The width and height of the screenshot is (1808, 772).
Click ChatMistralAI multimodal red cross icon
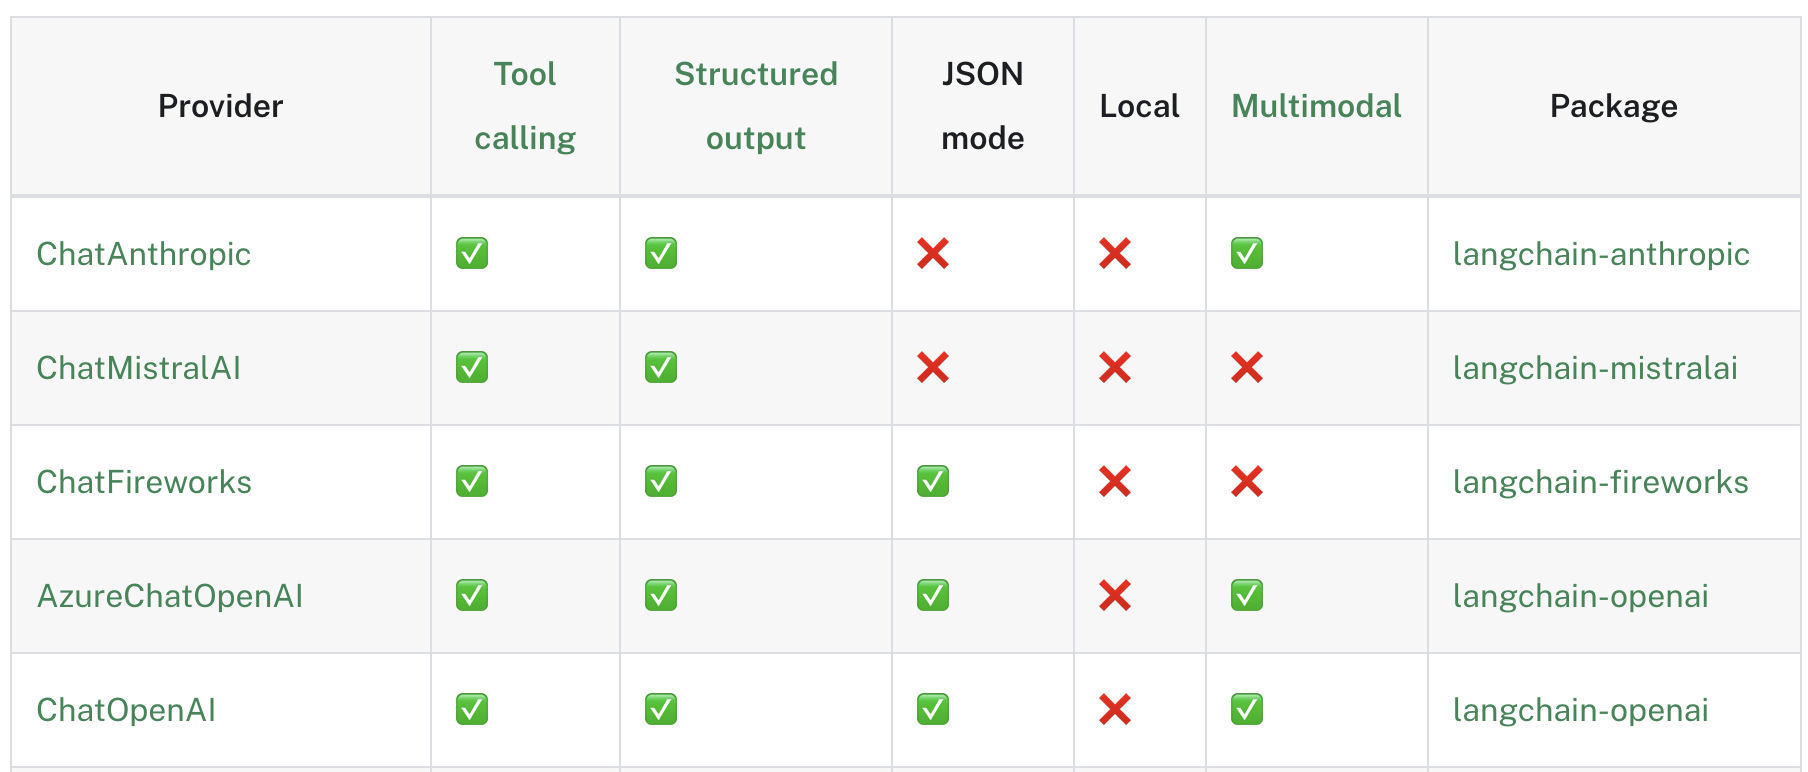point(1247,367)
